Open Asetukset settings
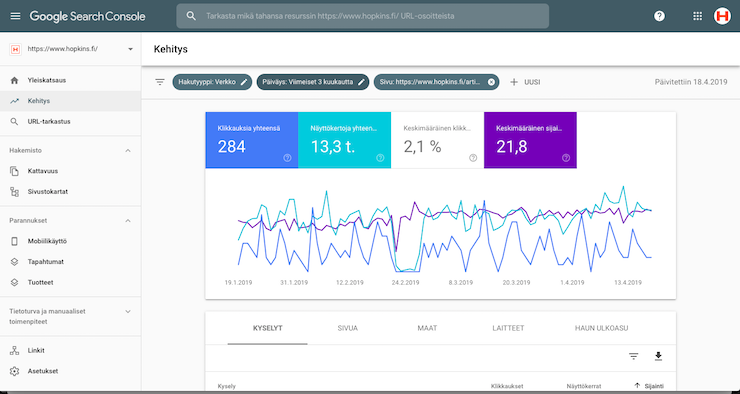This screenshot has width=740, height=394. pyautogui.click(x=71, y=371)
